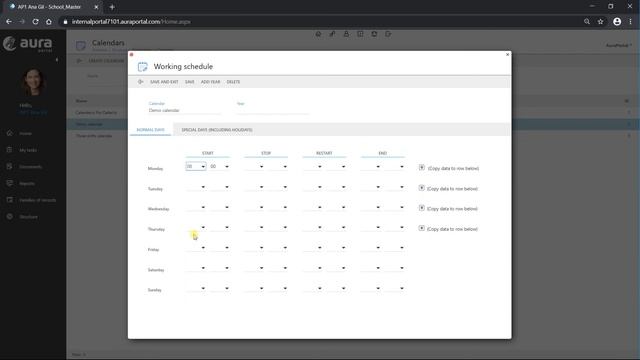Viewport: 640px width, 360px height.
Task: Click Save and Exit in the dialog toolbar
Action: (x=164, y=82)
